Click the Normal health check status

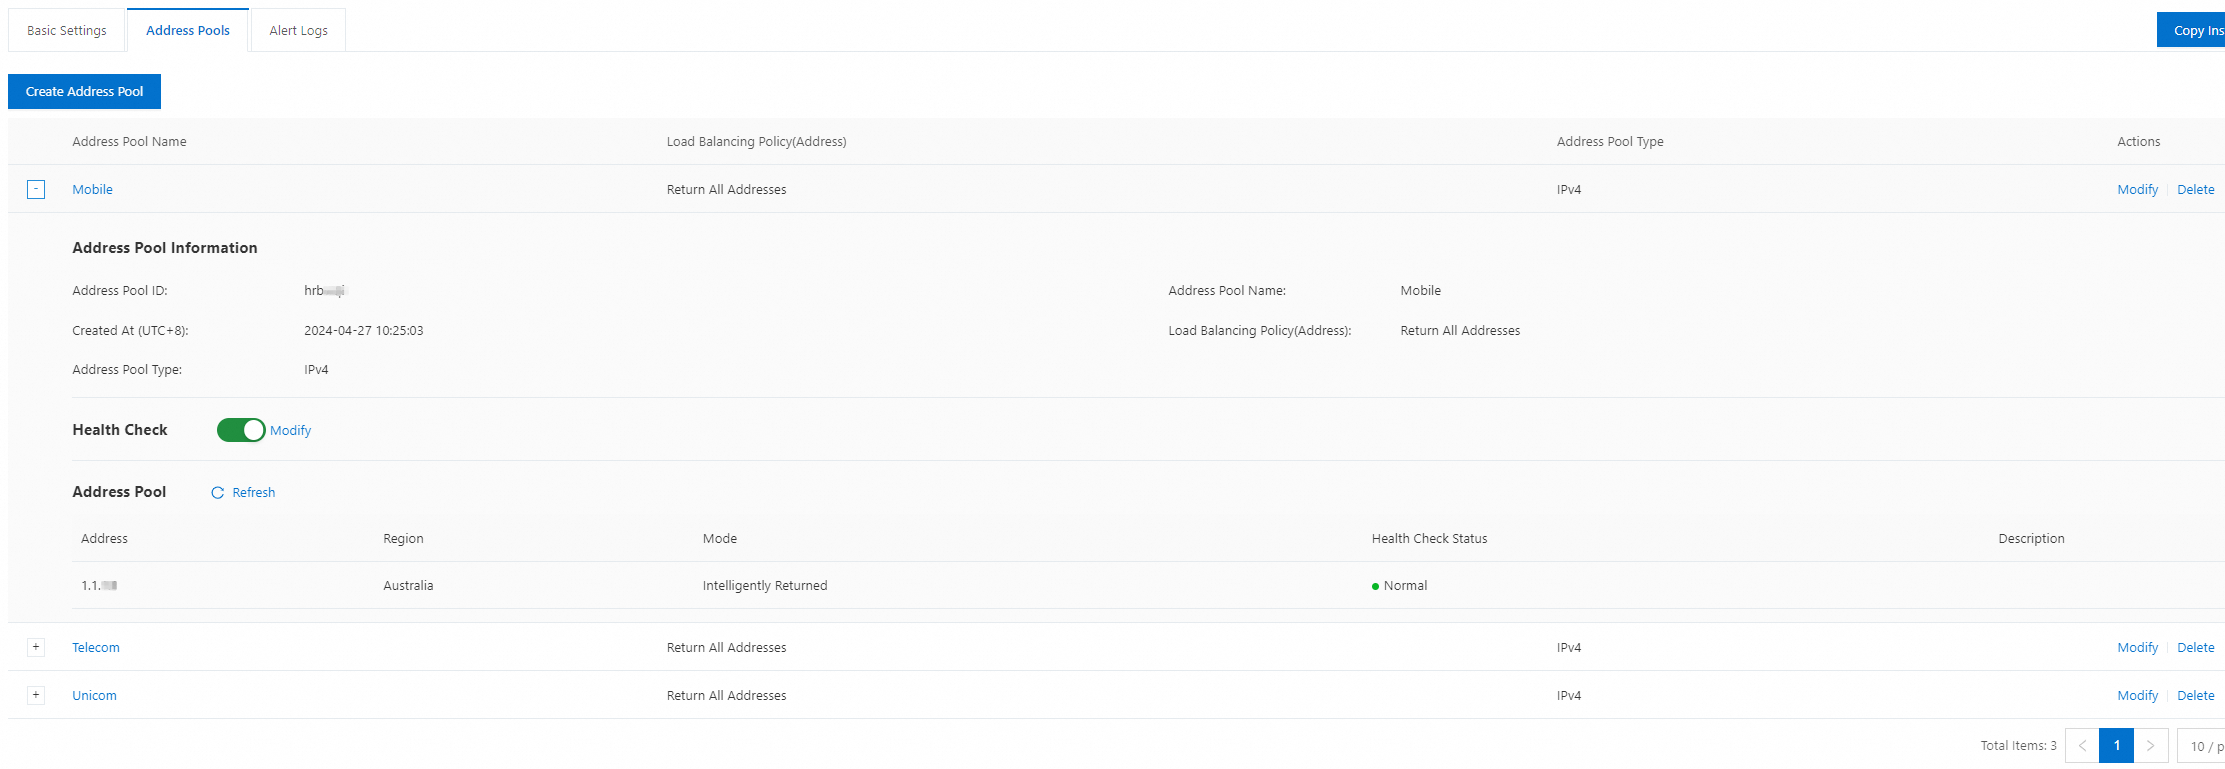point(1400,585)
